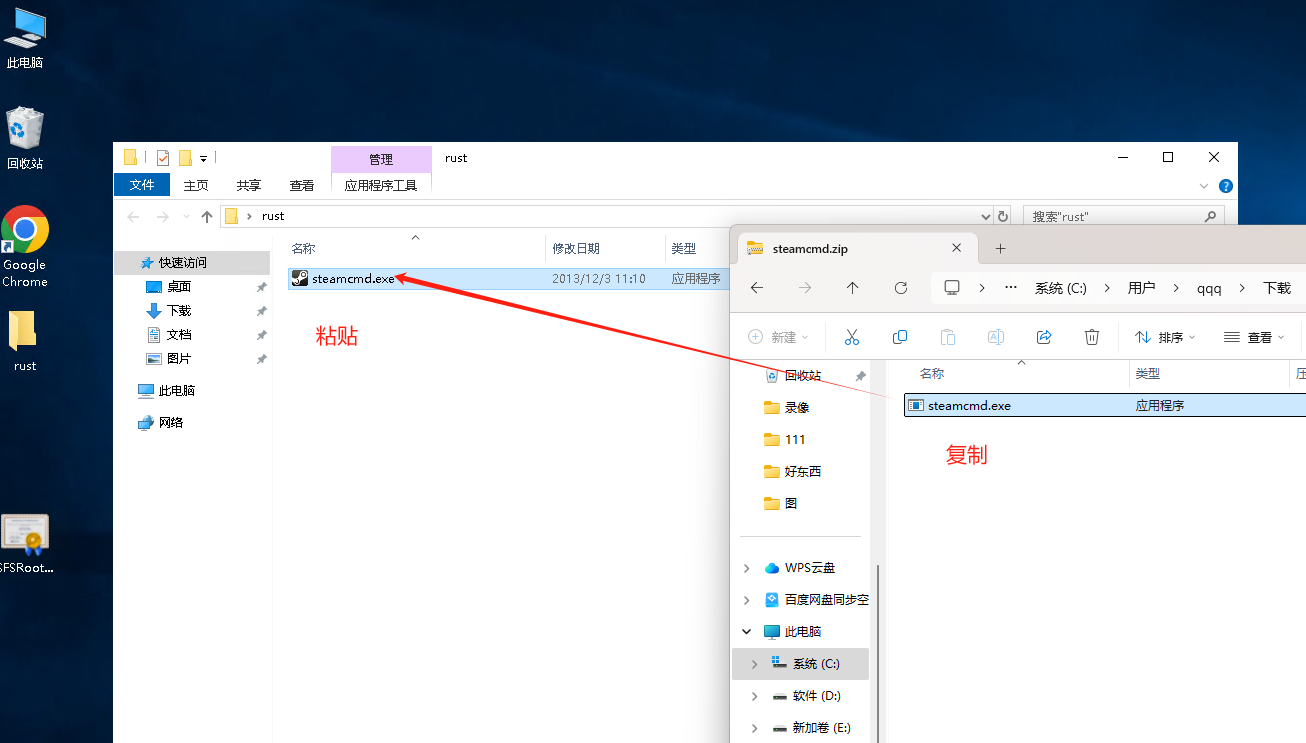Click the Cut scissors icon

tap(852, 337)
